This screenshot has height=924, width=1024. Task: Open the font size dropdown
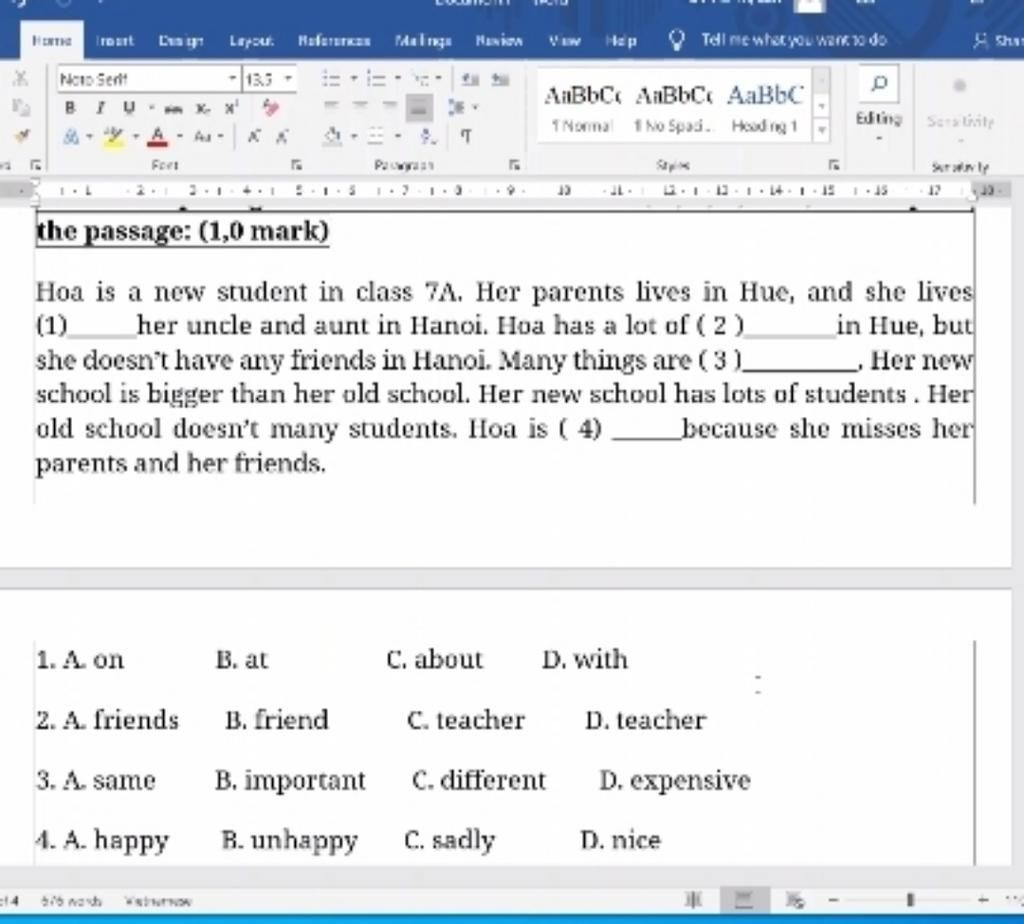(287, 80)
